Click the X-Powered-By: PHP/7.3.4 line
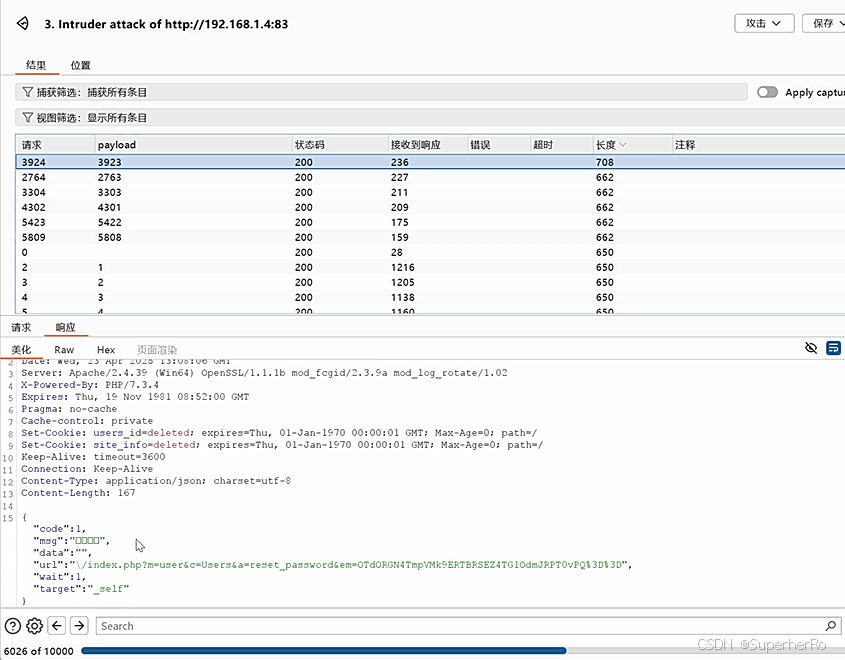The image size is (845, 660). [90, 385]
